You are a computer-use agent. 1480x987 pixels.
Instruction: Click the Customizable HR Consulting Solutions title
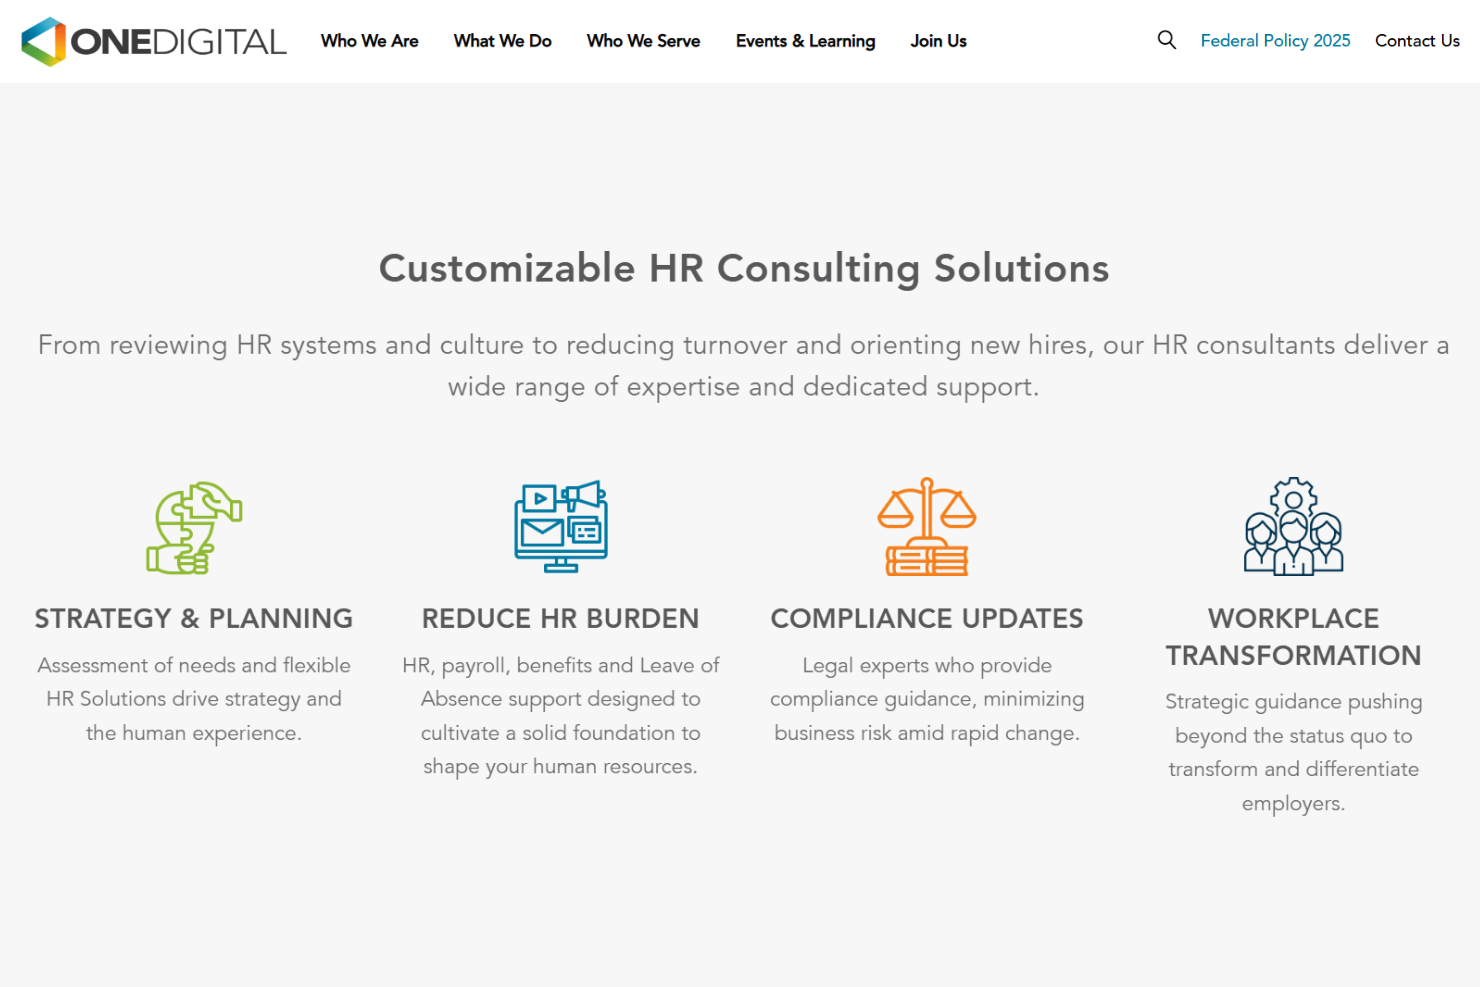coord(743,268)
